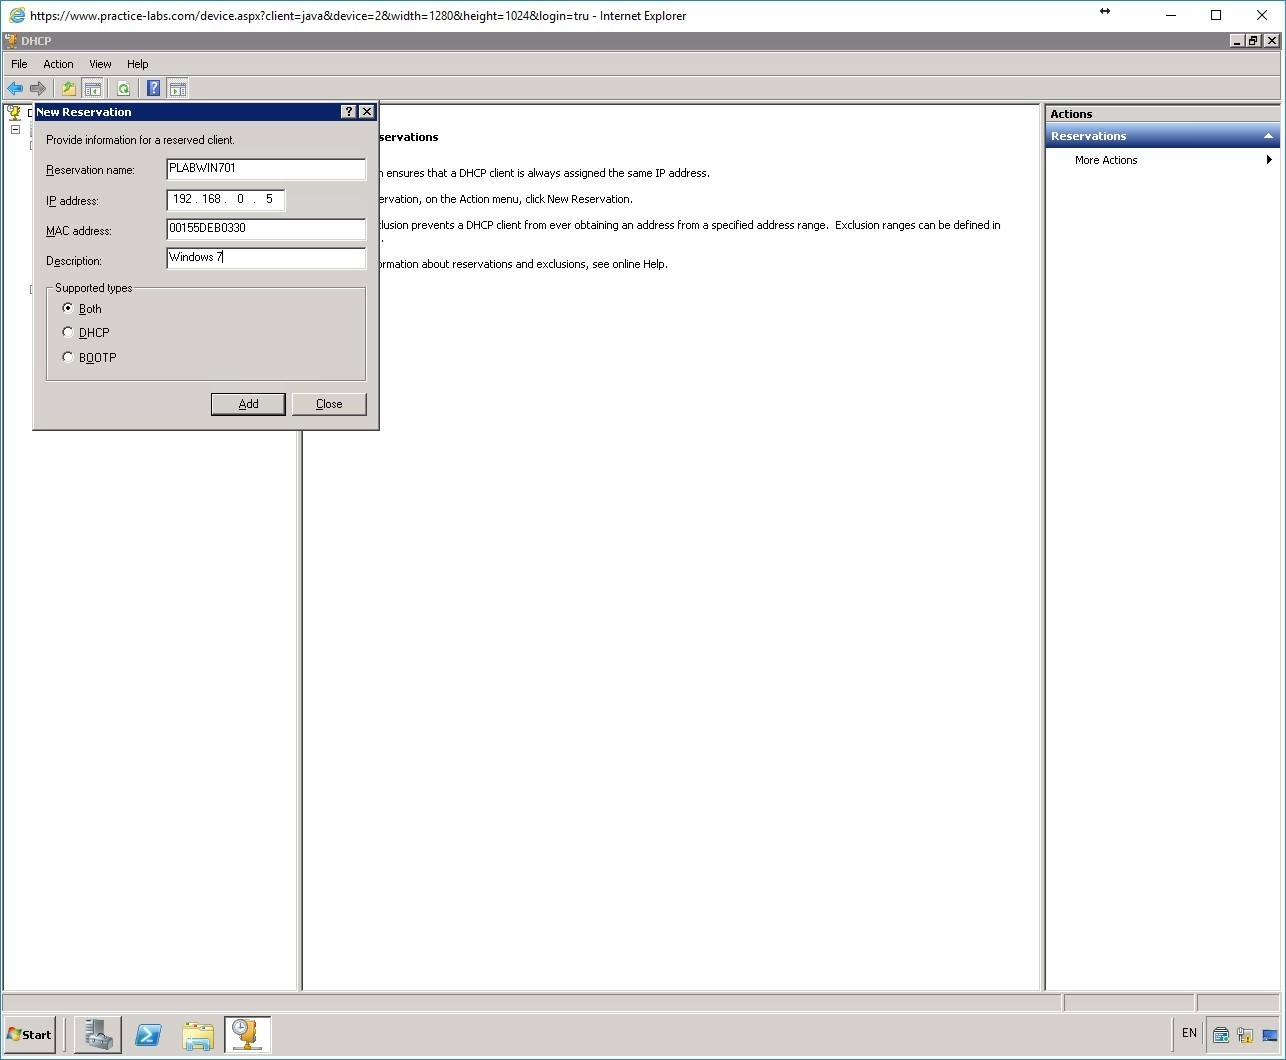Select the BOOTP supported type
This screenshot has width=1286, height=1060.
(67, 357)
